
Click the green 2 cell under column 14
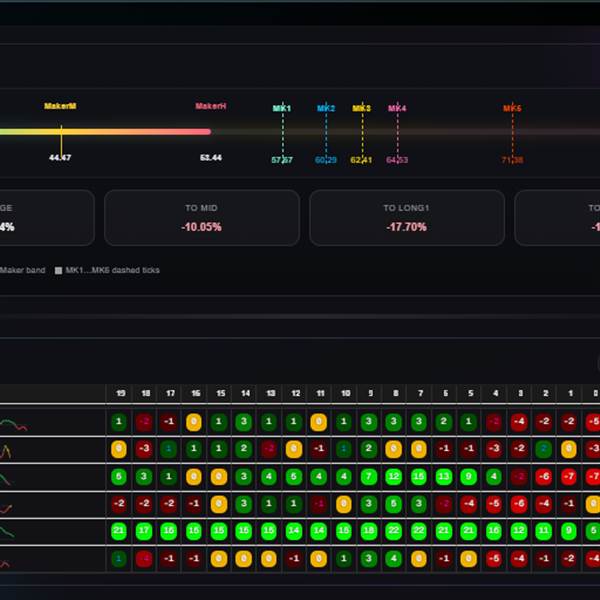244,449
